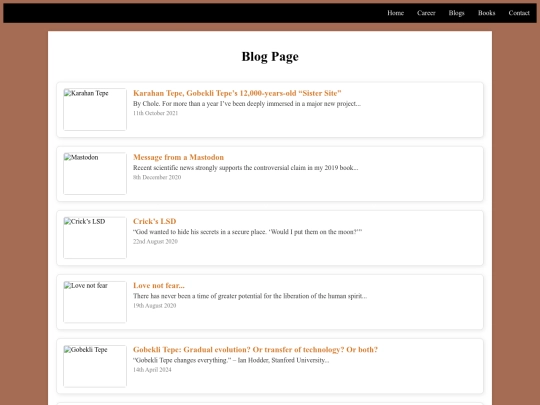Screen dimensions: 540x405
Task: Click the Contact nav link
Action: click(519, 13)
